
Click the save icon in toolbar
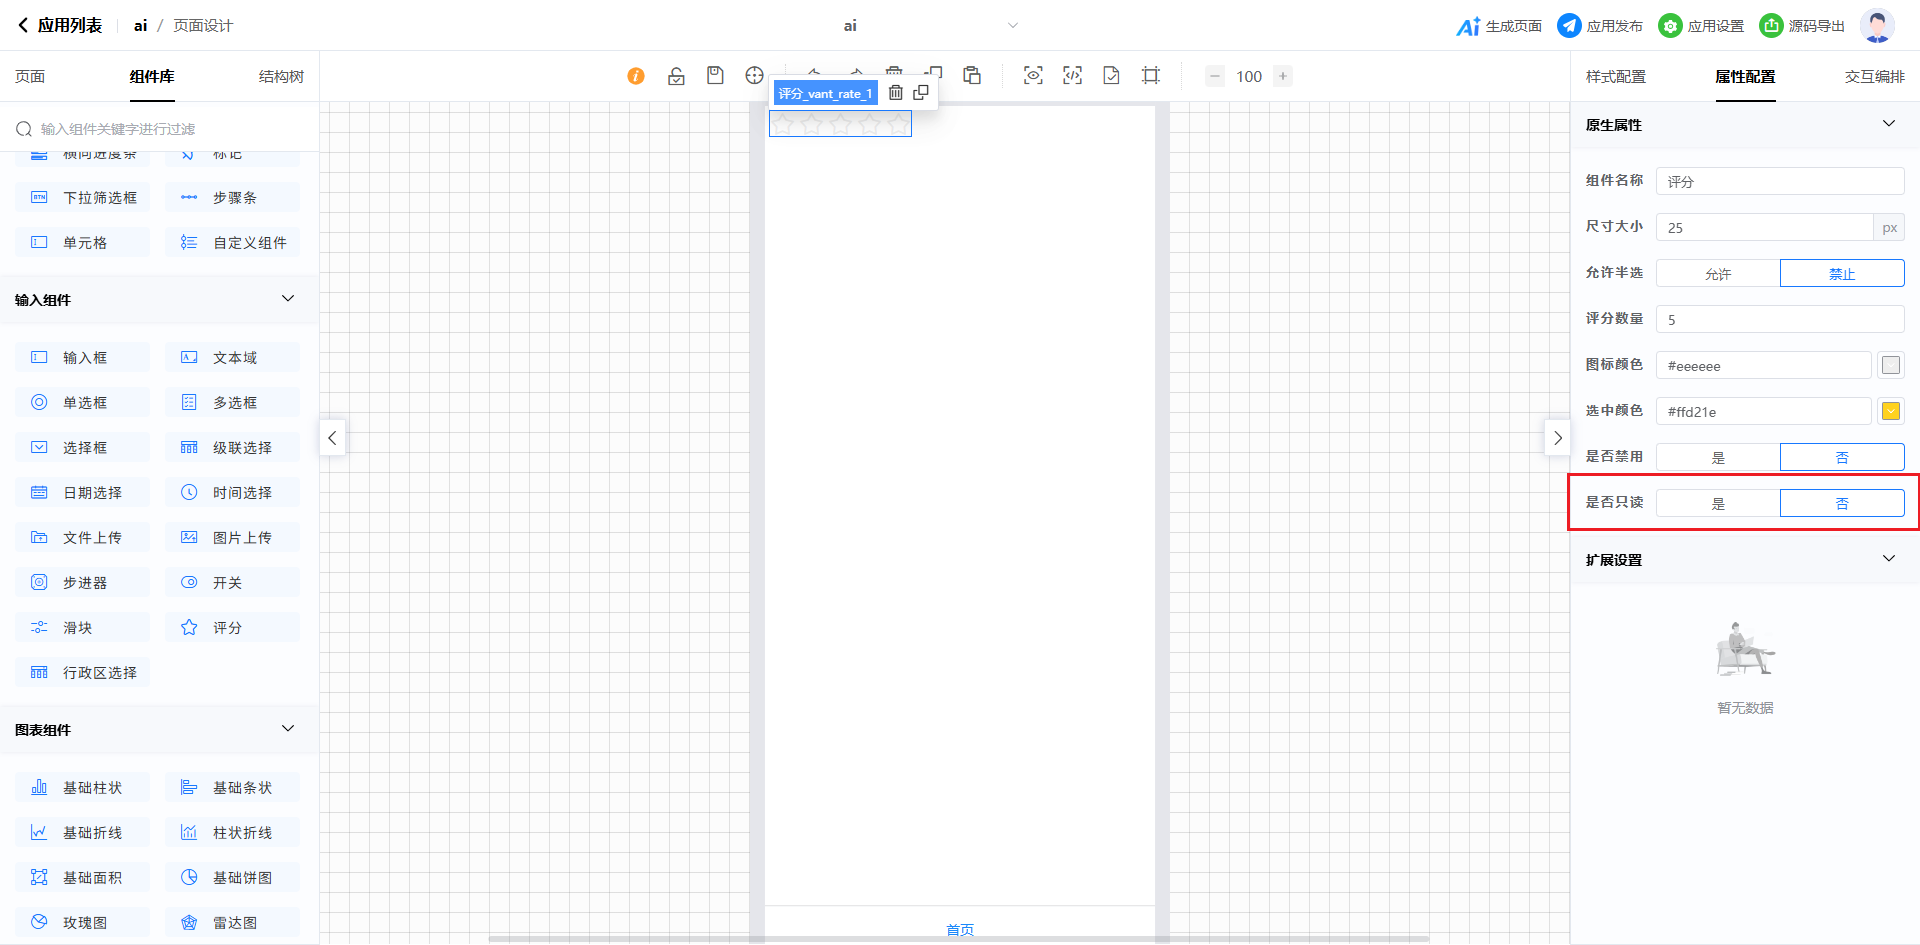click(x=715, y=76)
